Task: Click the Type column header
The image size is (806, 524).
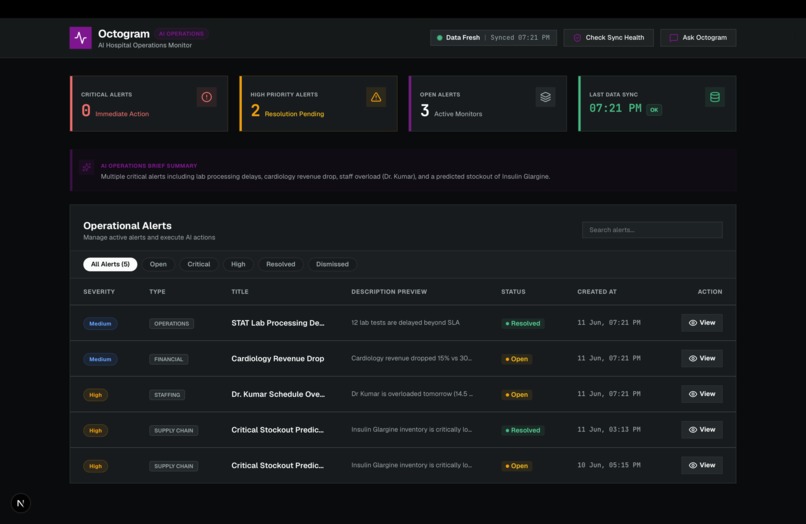Action: point(157,292)
